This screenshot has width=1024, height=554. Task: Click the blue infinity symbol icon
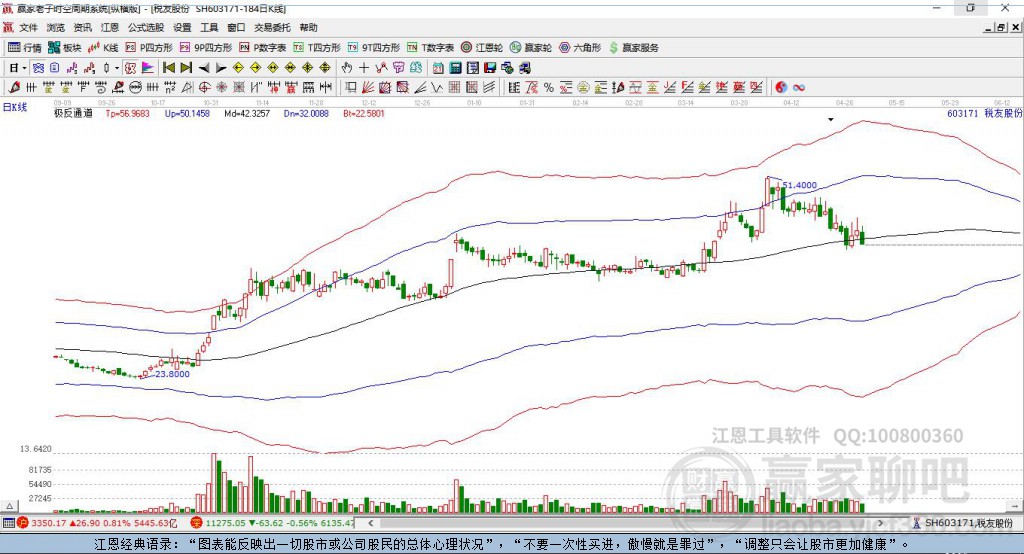pyautogui.click(x=799, y=88)
